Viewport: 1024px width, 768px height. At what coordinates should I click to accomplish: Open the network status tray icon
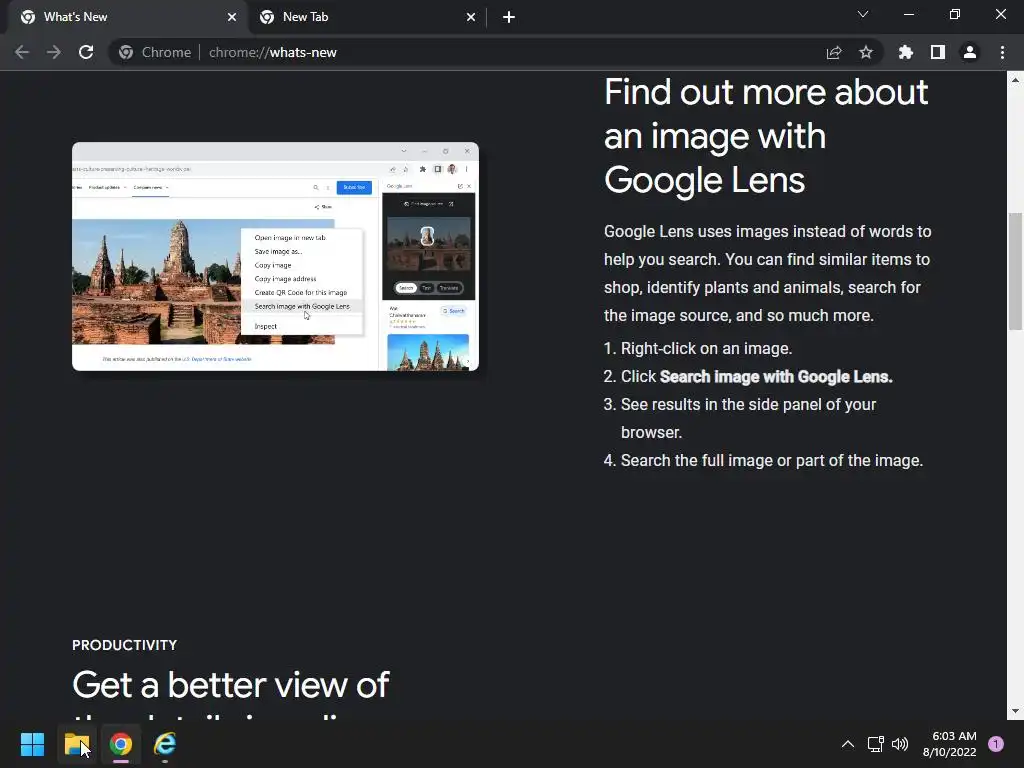point(875,744)
